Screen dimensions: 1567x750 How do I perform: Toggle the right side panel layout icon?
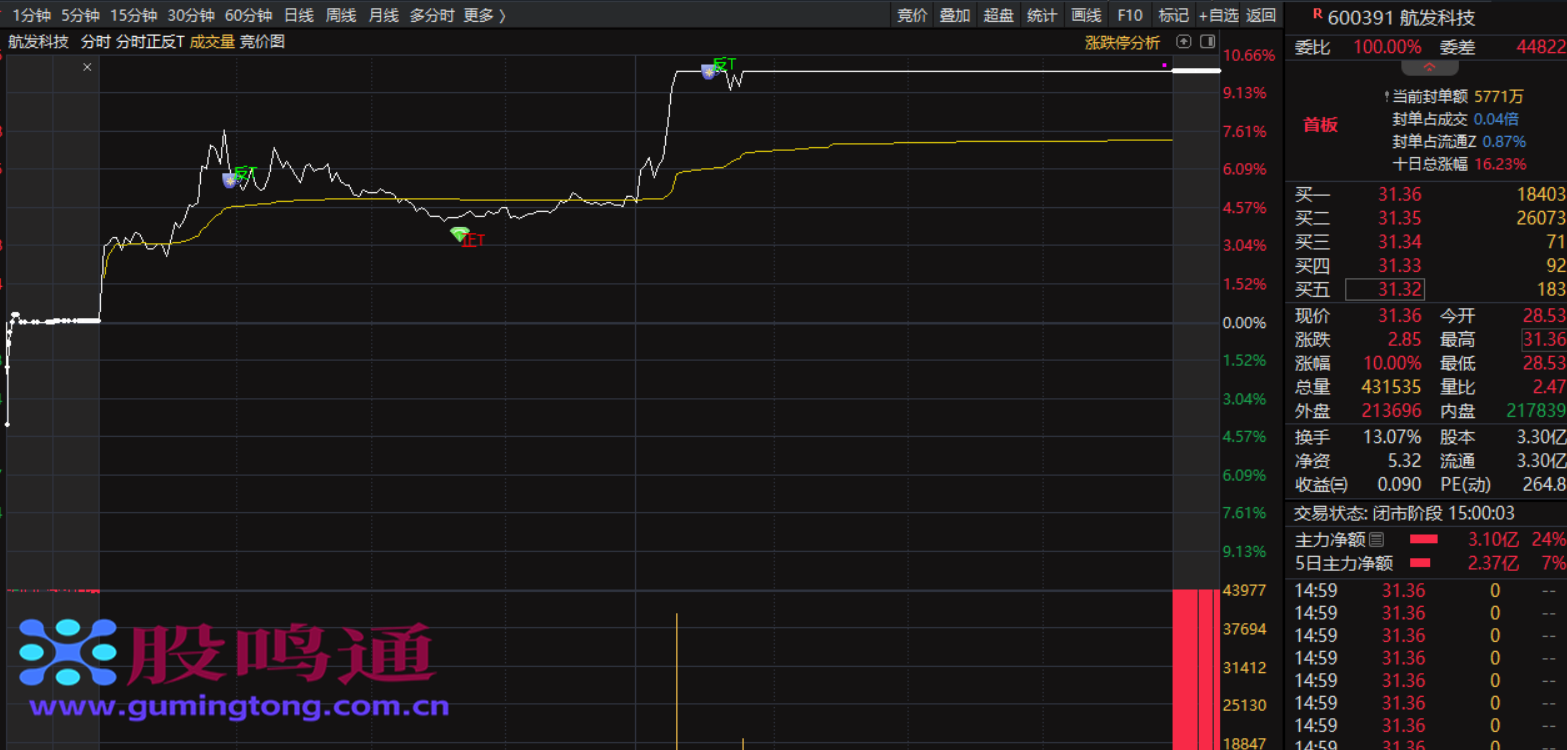[1207, 42]
